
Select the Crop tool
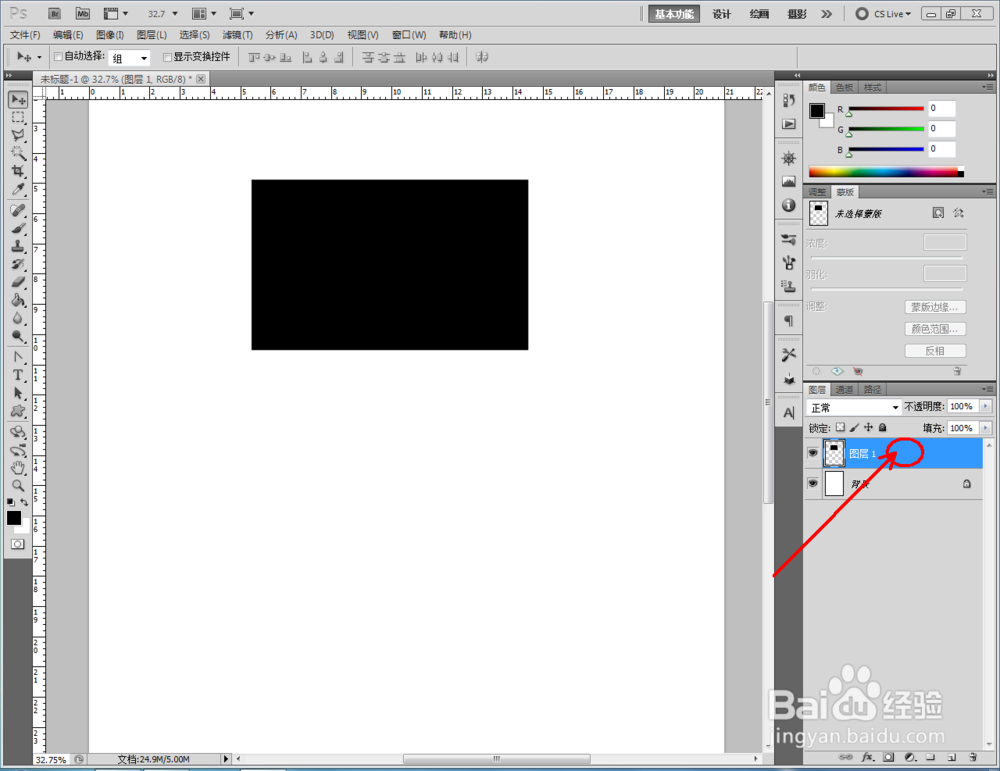[18, 171]
